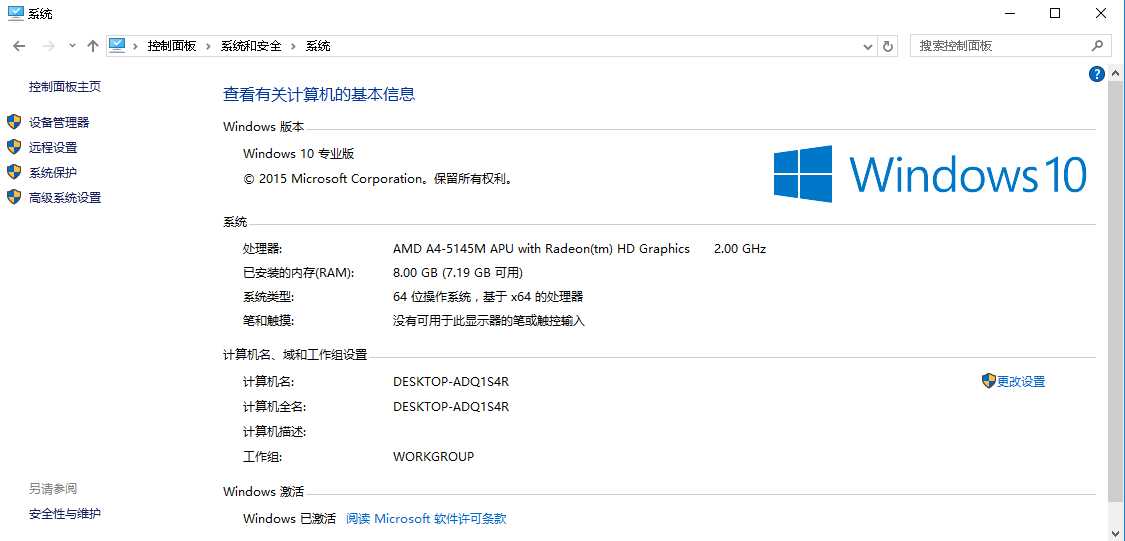This screenshot has width=1125, height=541.
Task: Open 安全性与维护 under 另请参阅
Action: coord(65,514)
